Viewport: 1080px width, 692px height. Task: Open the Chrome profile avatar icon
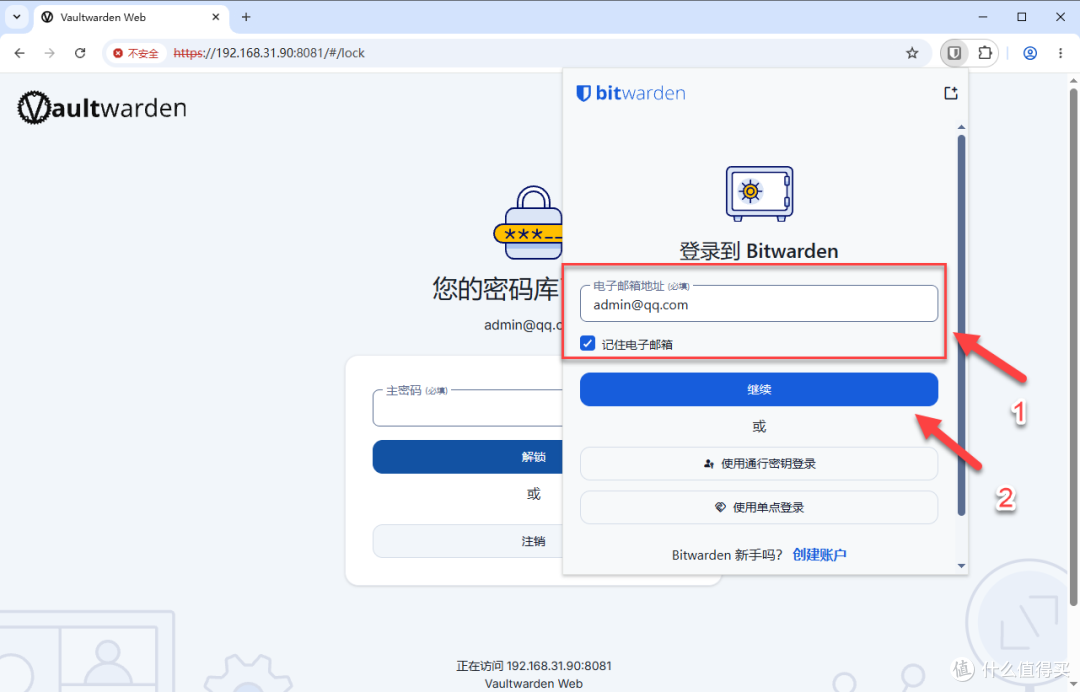point(1030,53)
